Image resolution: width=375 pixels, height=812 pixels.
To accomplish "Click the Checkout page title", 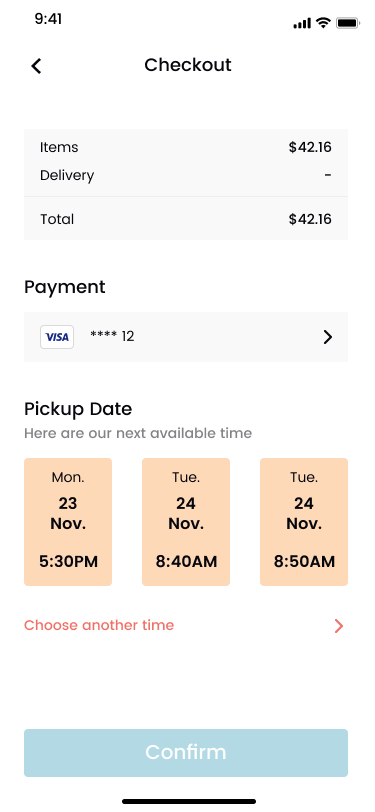I will pyautogui.click(x=188, y=65).
